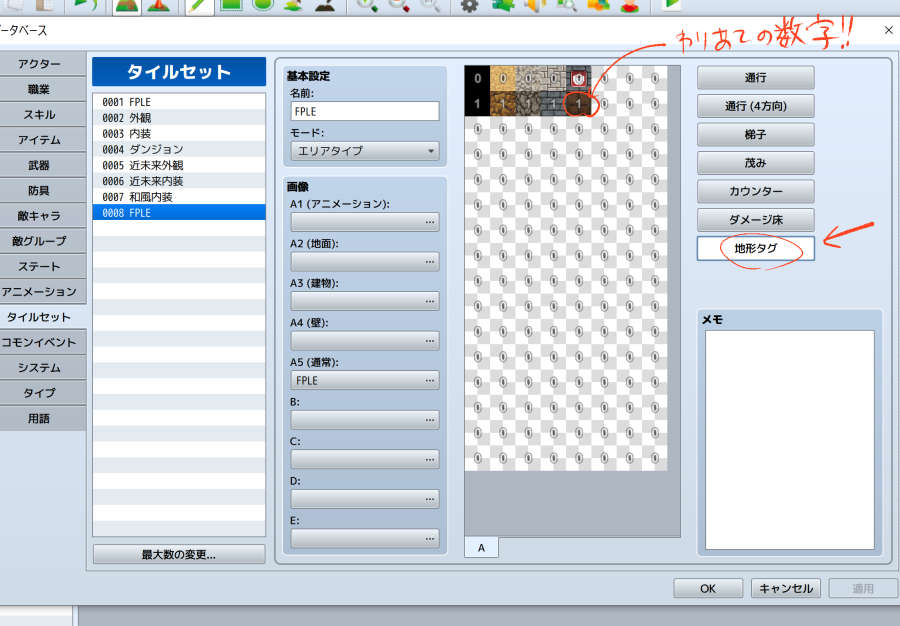900x626 pixels.
Task: Select the ellipse drawing tool in toolbar
Action: (x=263, y=6)
